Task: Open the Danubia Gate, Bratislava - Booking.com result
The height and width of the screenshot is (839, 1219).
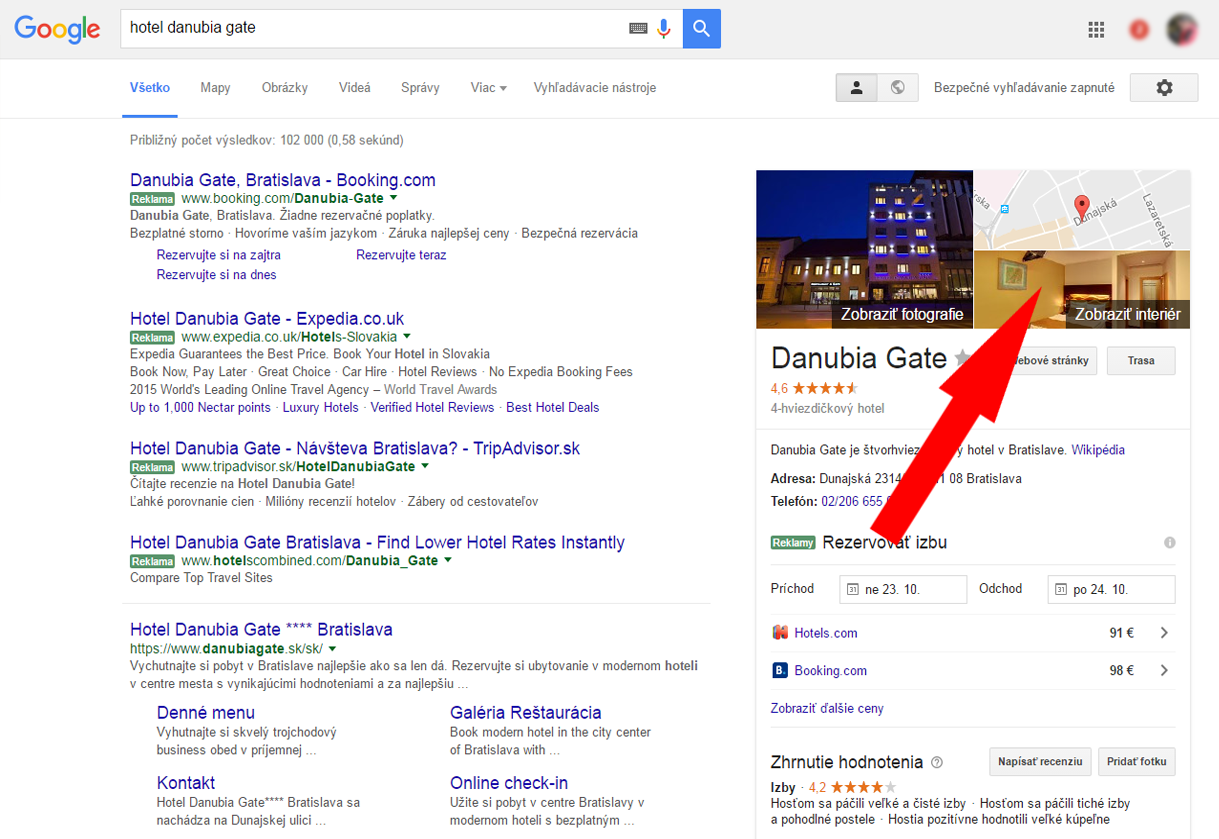Action: 283,180
